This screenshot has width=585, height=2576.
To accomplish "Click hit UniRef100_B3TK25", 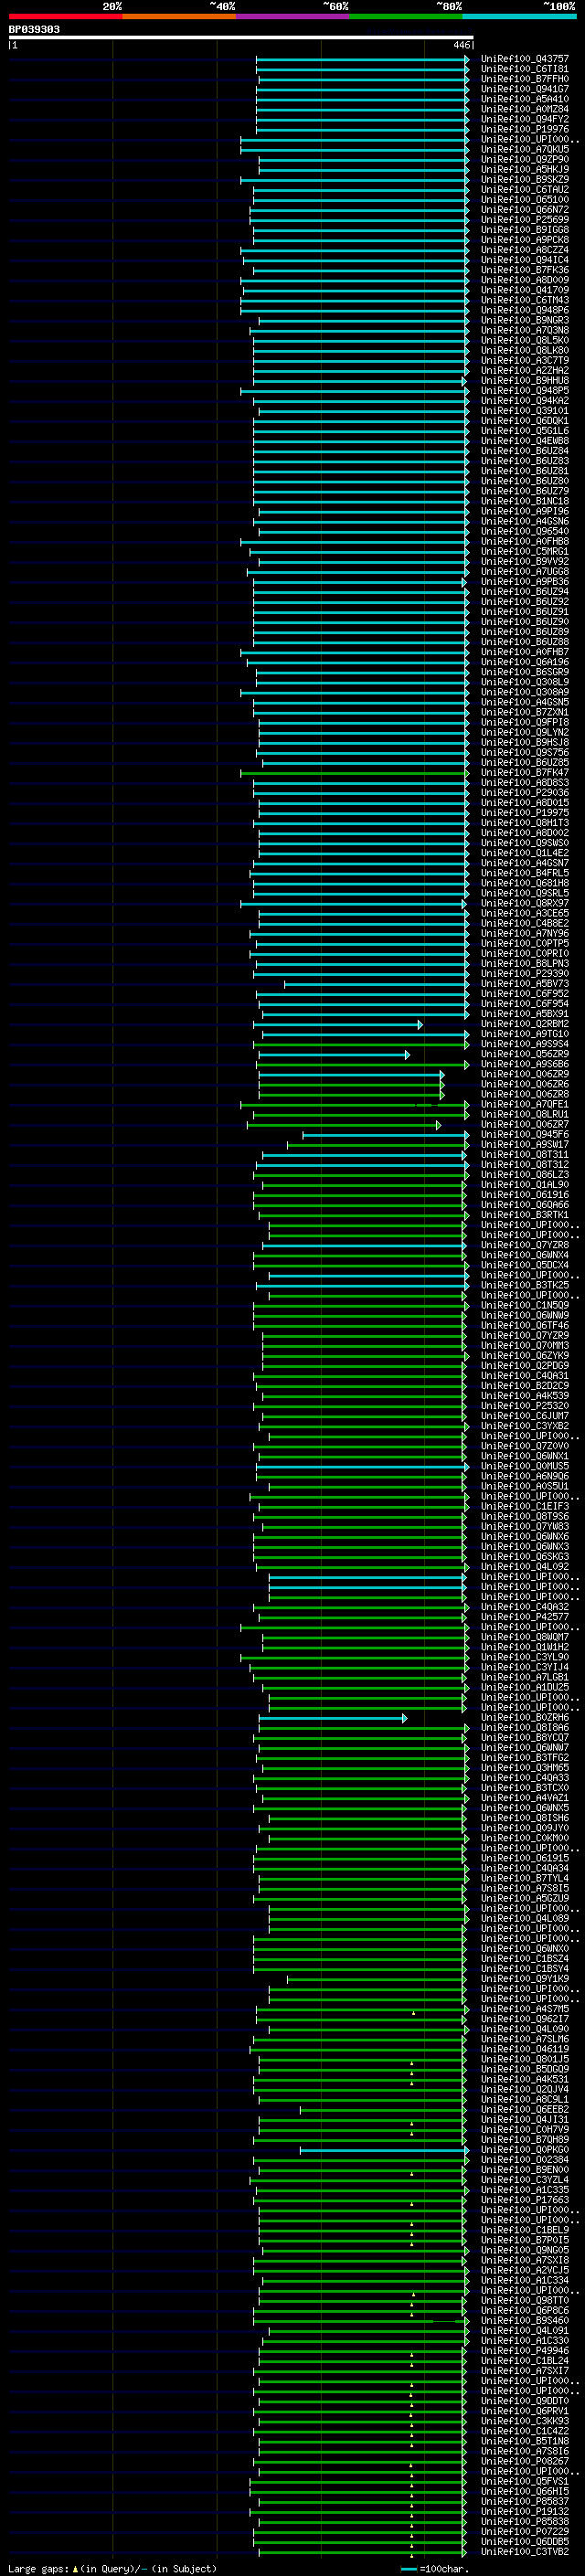I will (x=525, y=1286).
